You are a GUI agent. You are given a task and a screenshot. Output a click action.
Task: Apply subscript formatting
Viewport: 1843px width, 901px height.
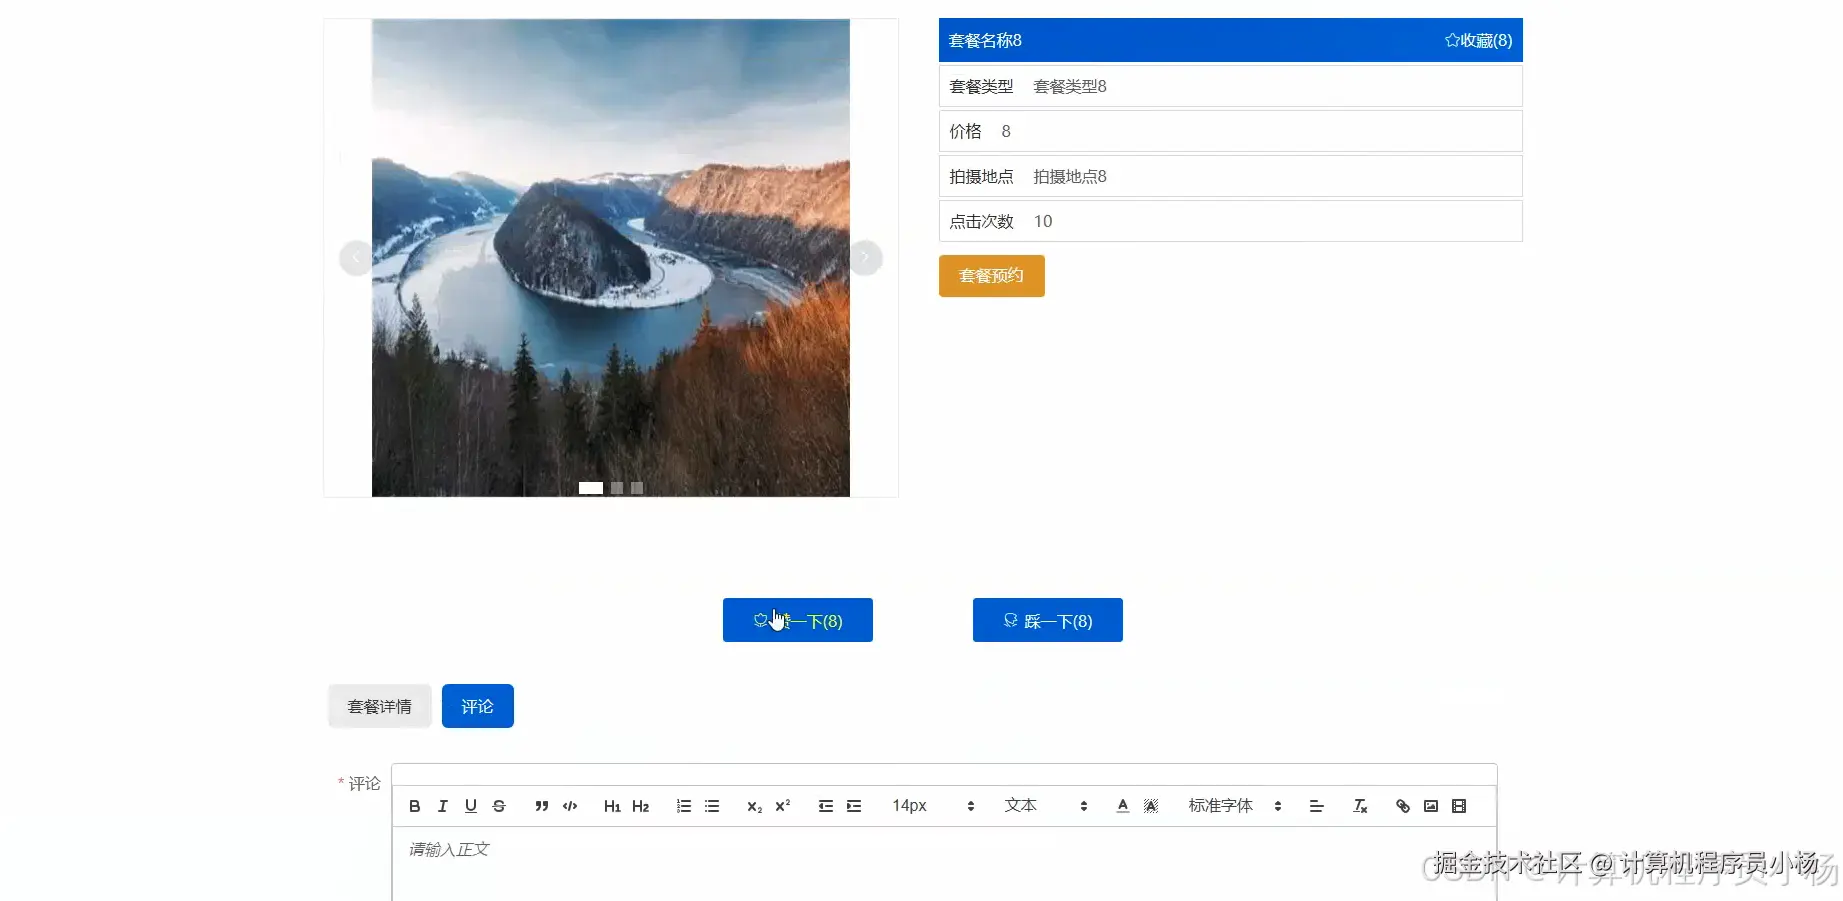click(x=754, y=806)
